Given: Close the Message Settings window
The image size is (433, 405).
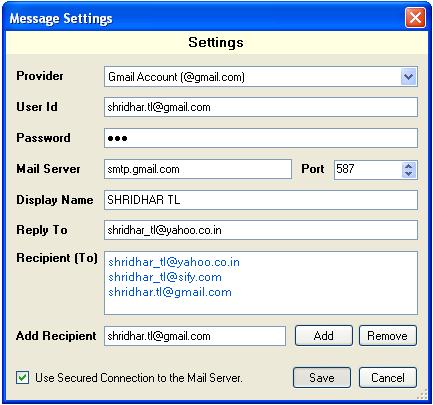Looking at the screenshot, I should coord(415,17).
